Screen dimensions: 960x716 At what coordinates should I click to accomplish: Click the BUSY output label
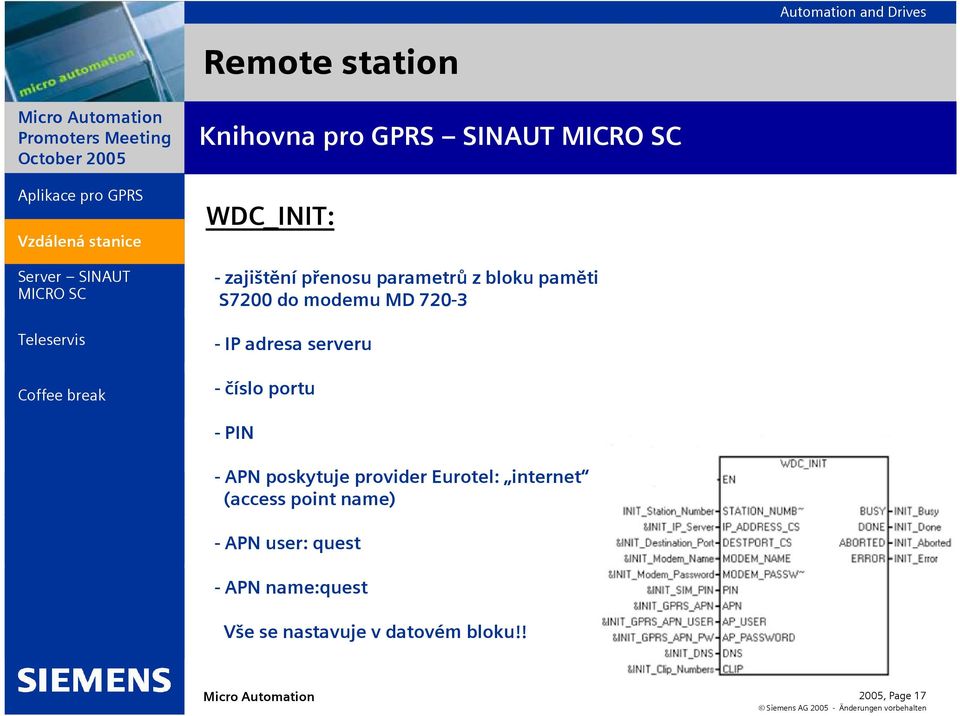tap(872, 511)
